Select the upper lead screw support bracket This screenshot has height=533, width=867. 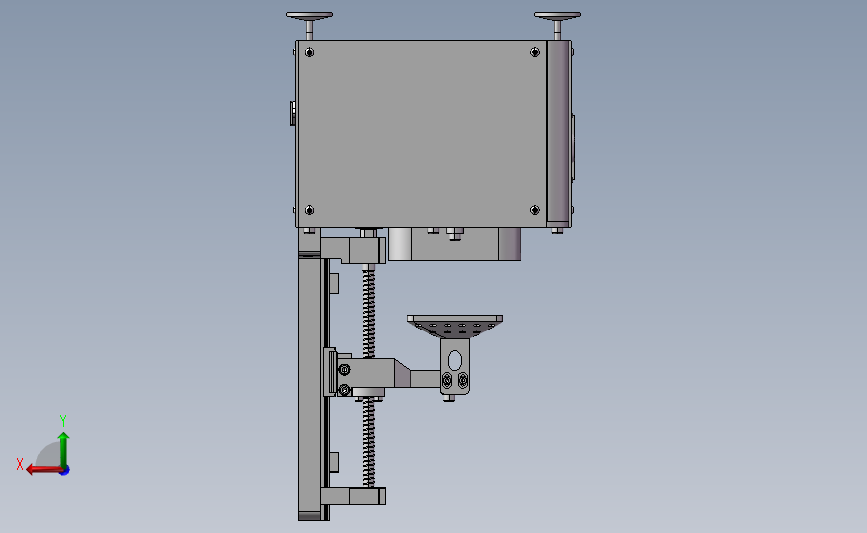[x=353, y=250]
